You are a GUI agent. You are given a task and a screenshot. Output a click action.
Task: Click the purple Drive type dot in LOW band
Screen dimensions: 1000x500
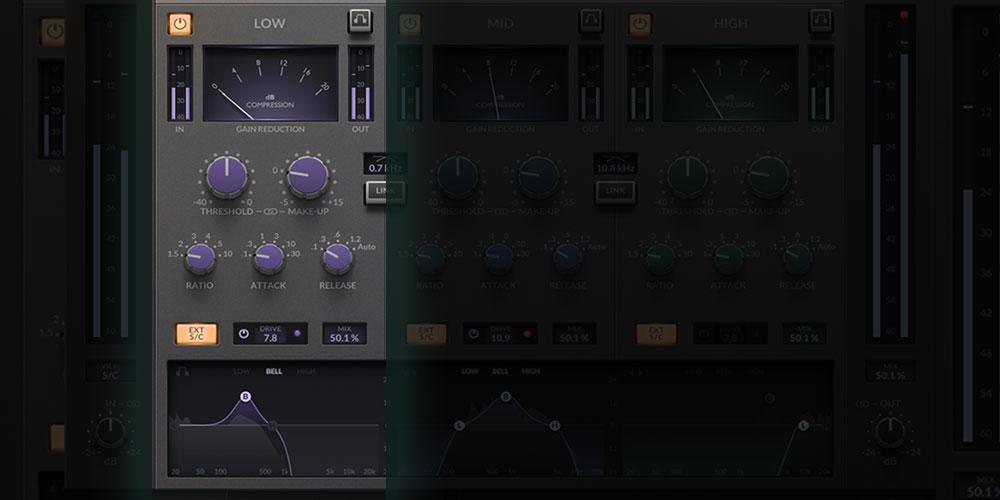(296, 333)
